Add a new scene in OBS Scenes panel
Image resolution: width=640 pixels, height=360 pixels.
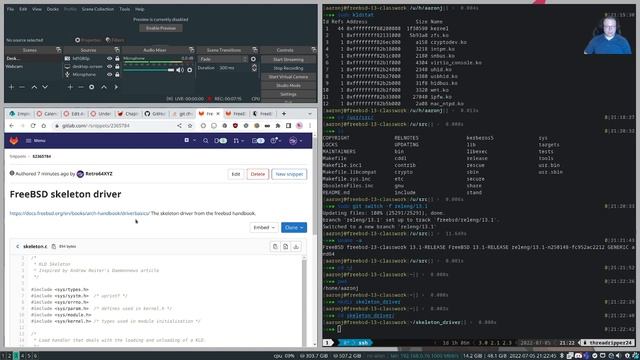coord(11,87)
